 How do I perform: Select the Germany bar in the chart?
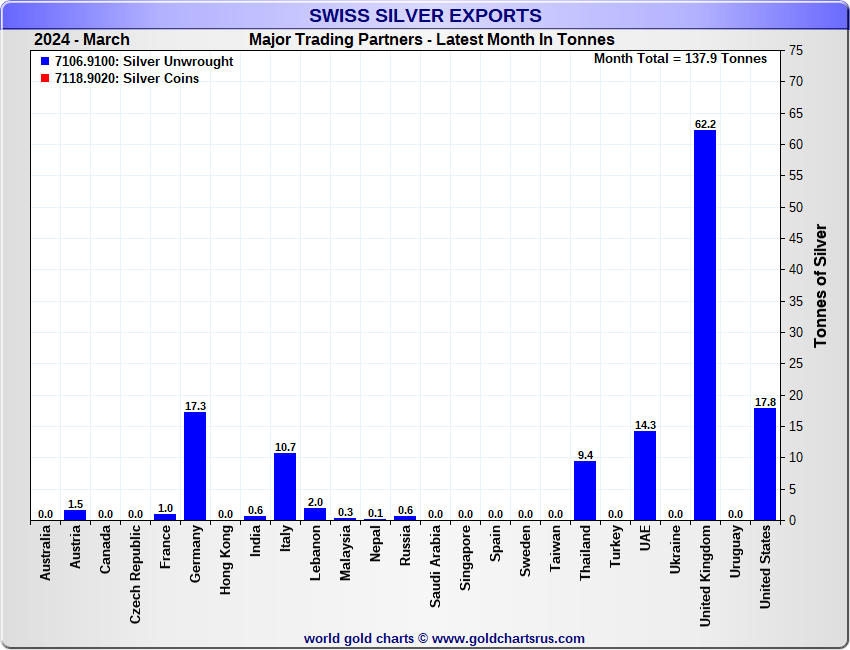tap(195, 466)
